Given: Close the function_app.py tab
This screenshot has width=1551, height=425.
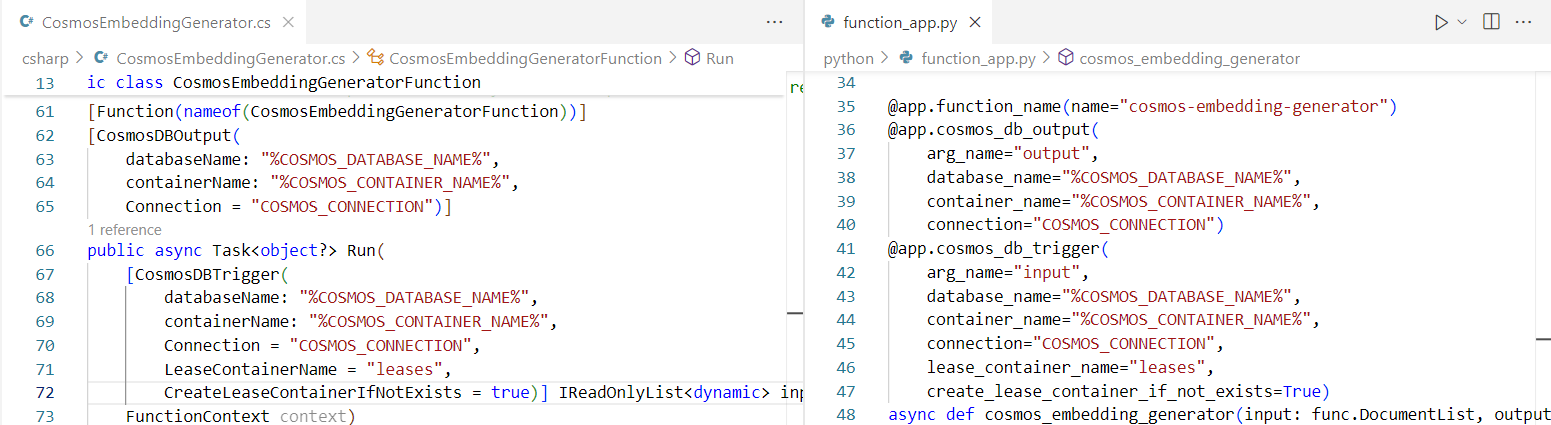Looking at the screenshot, I should pos(976,21).
